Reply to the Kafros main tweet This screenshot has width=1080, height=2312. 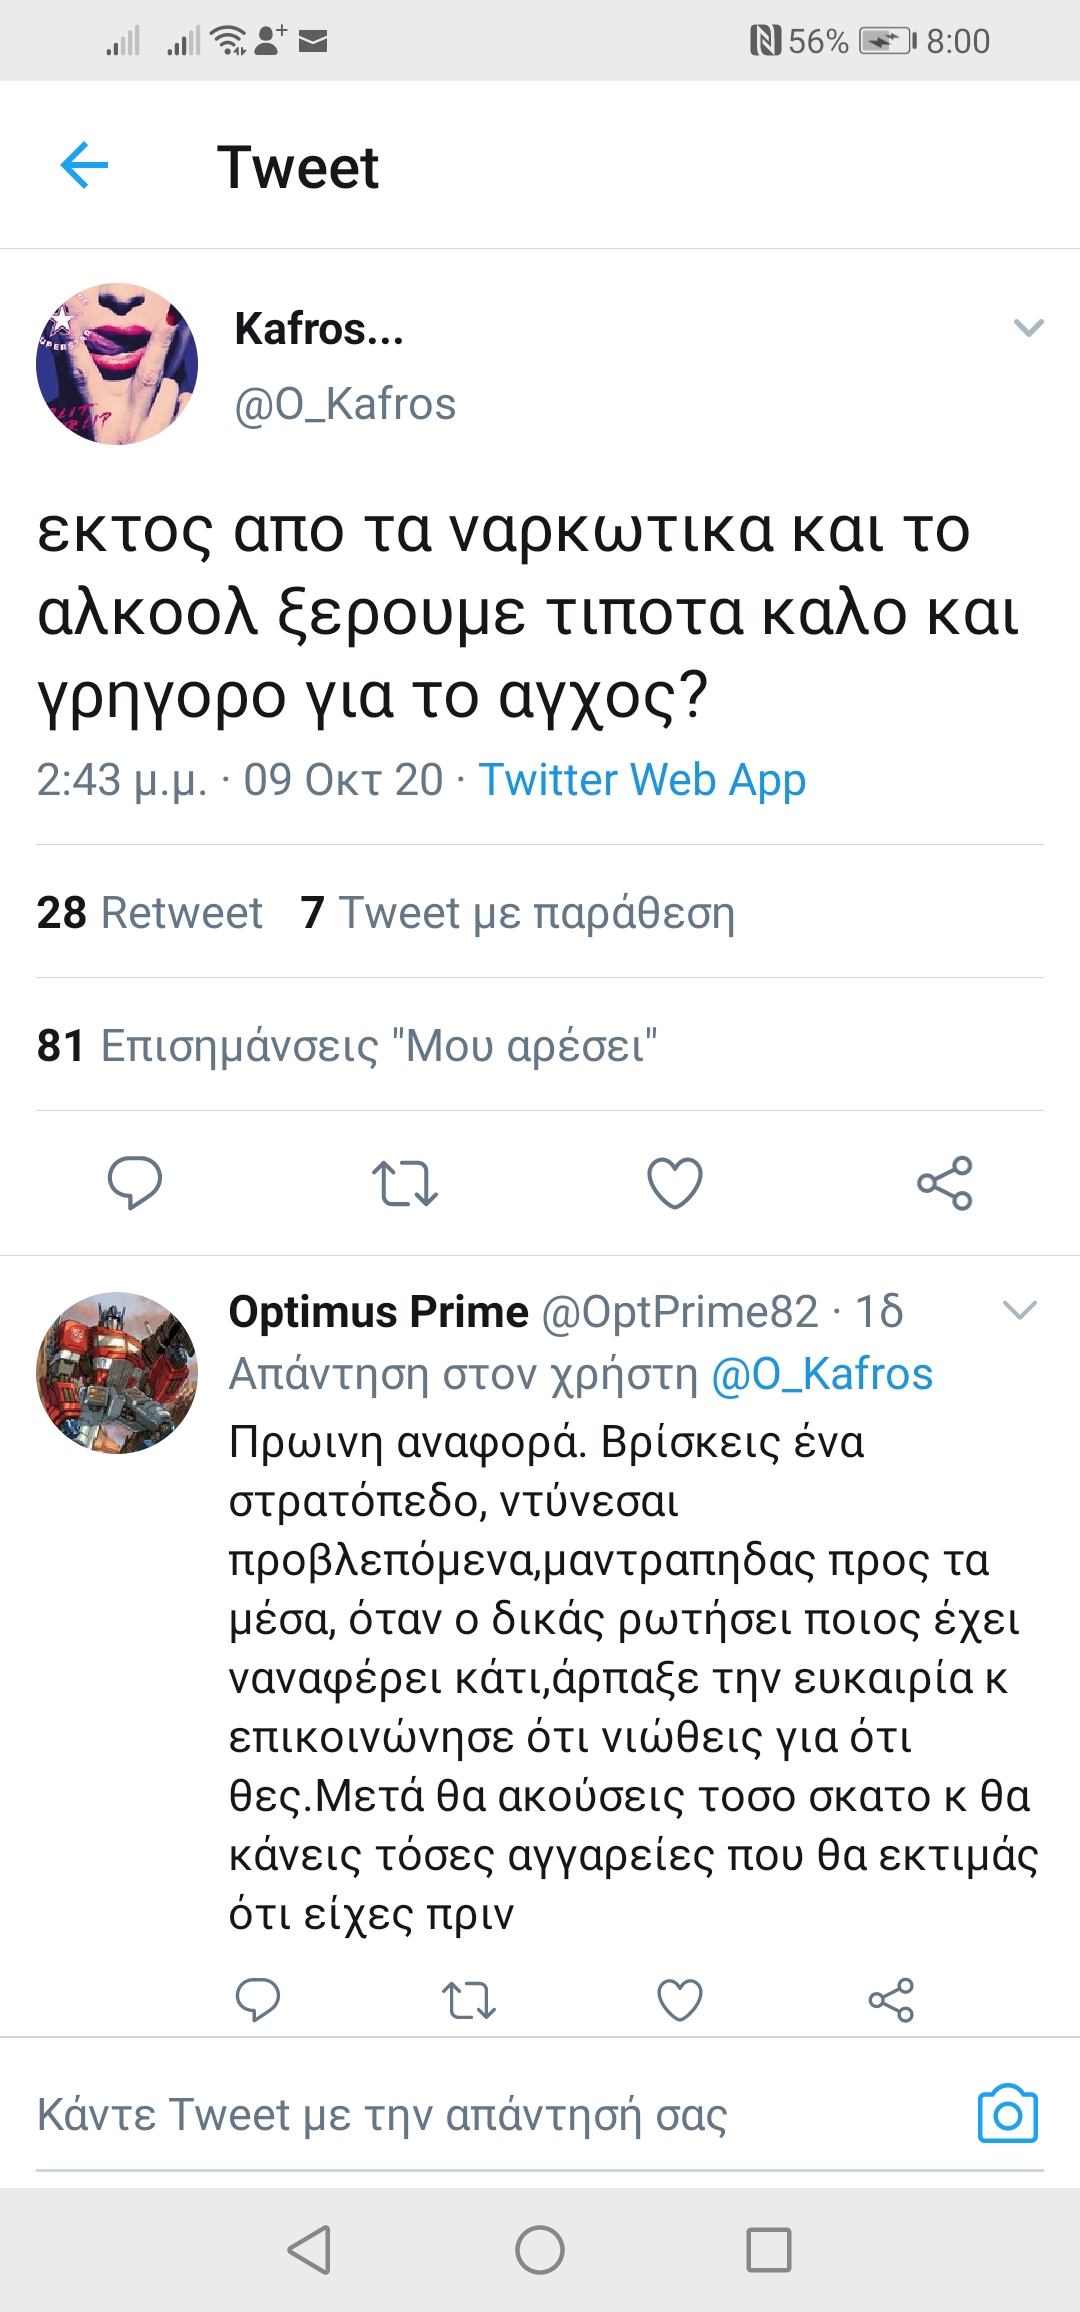(x=134, y=1182)
